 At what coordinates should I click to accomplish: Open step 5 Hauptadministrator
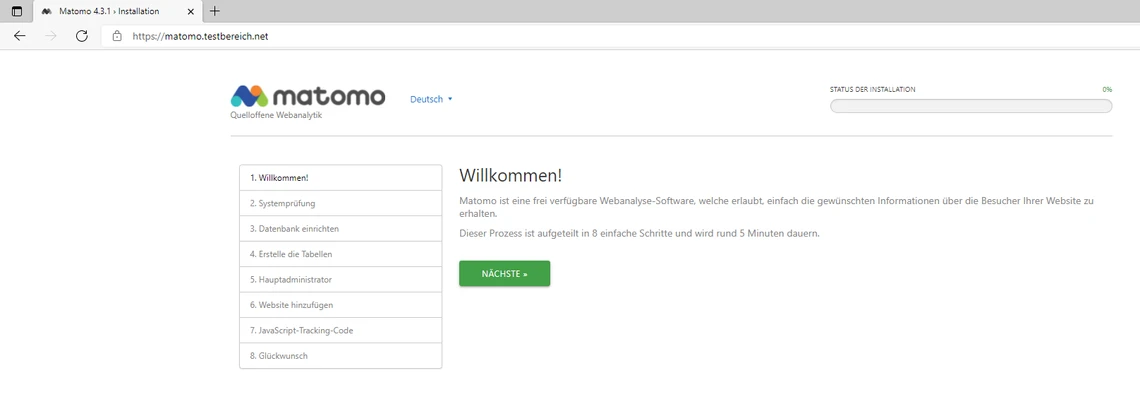340,280
